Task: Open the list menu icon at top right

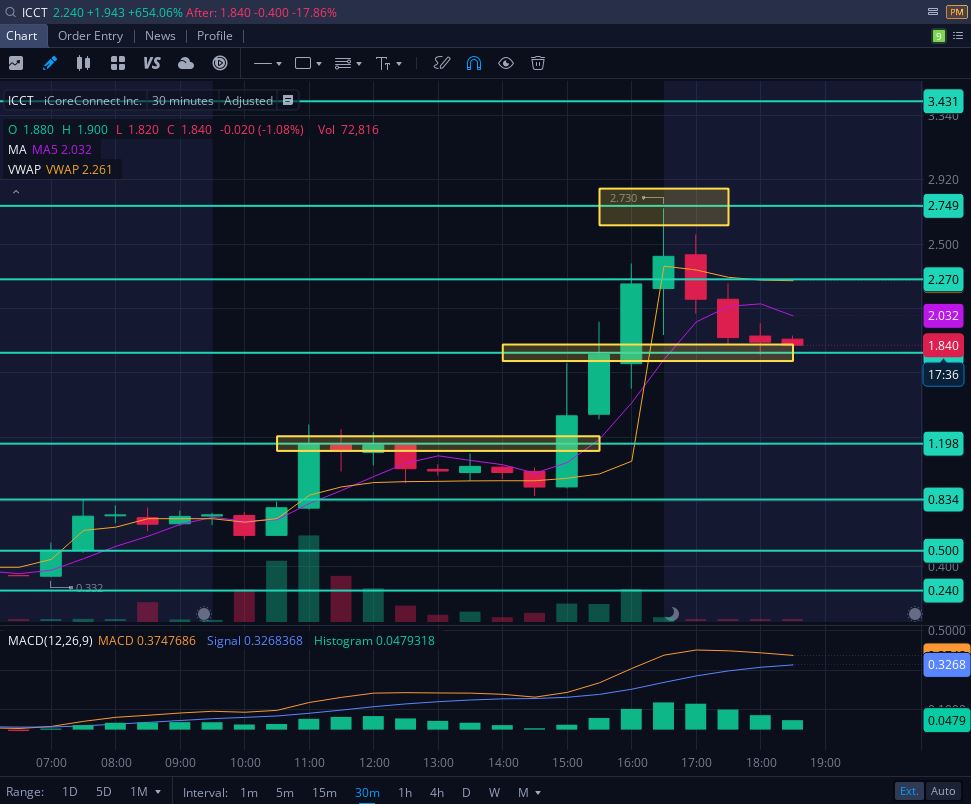Action: pos(958,36)
